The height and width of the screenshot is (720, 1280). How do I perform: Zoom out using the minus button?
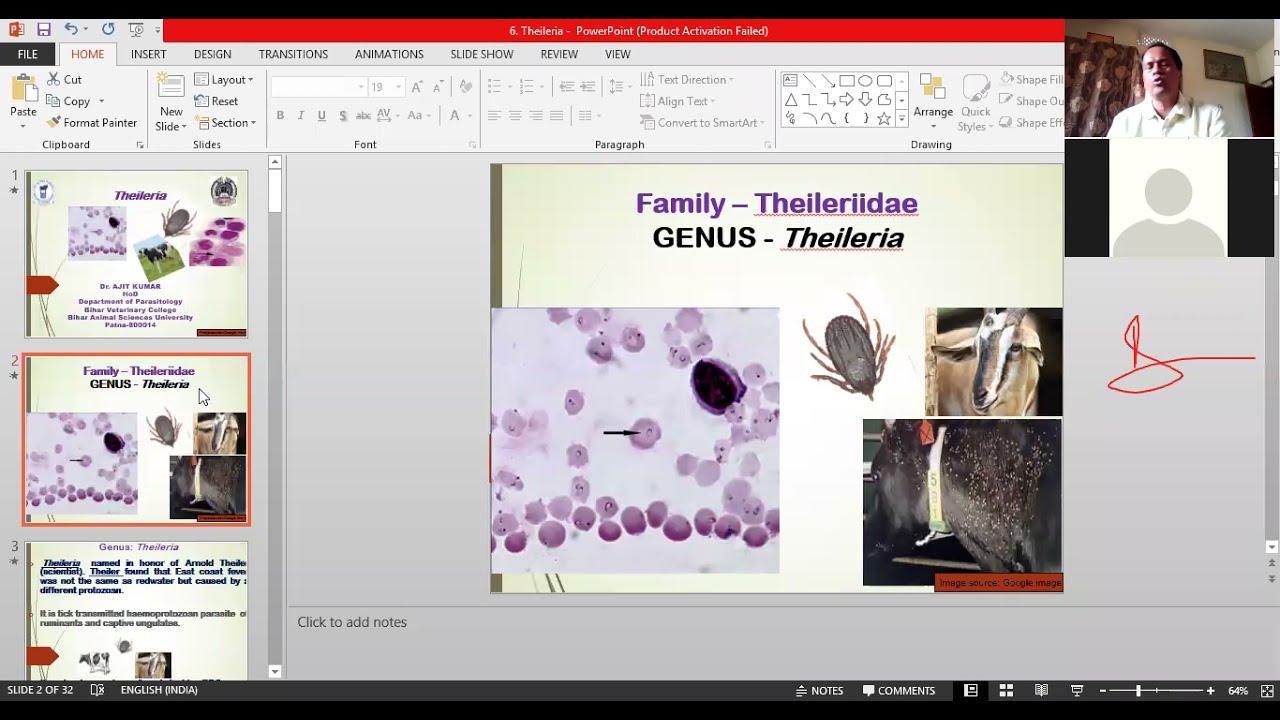coord(1103,690)
